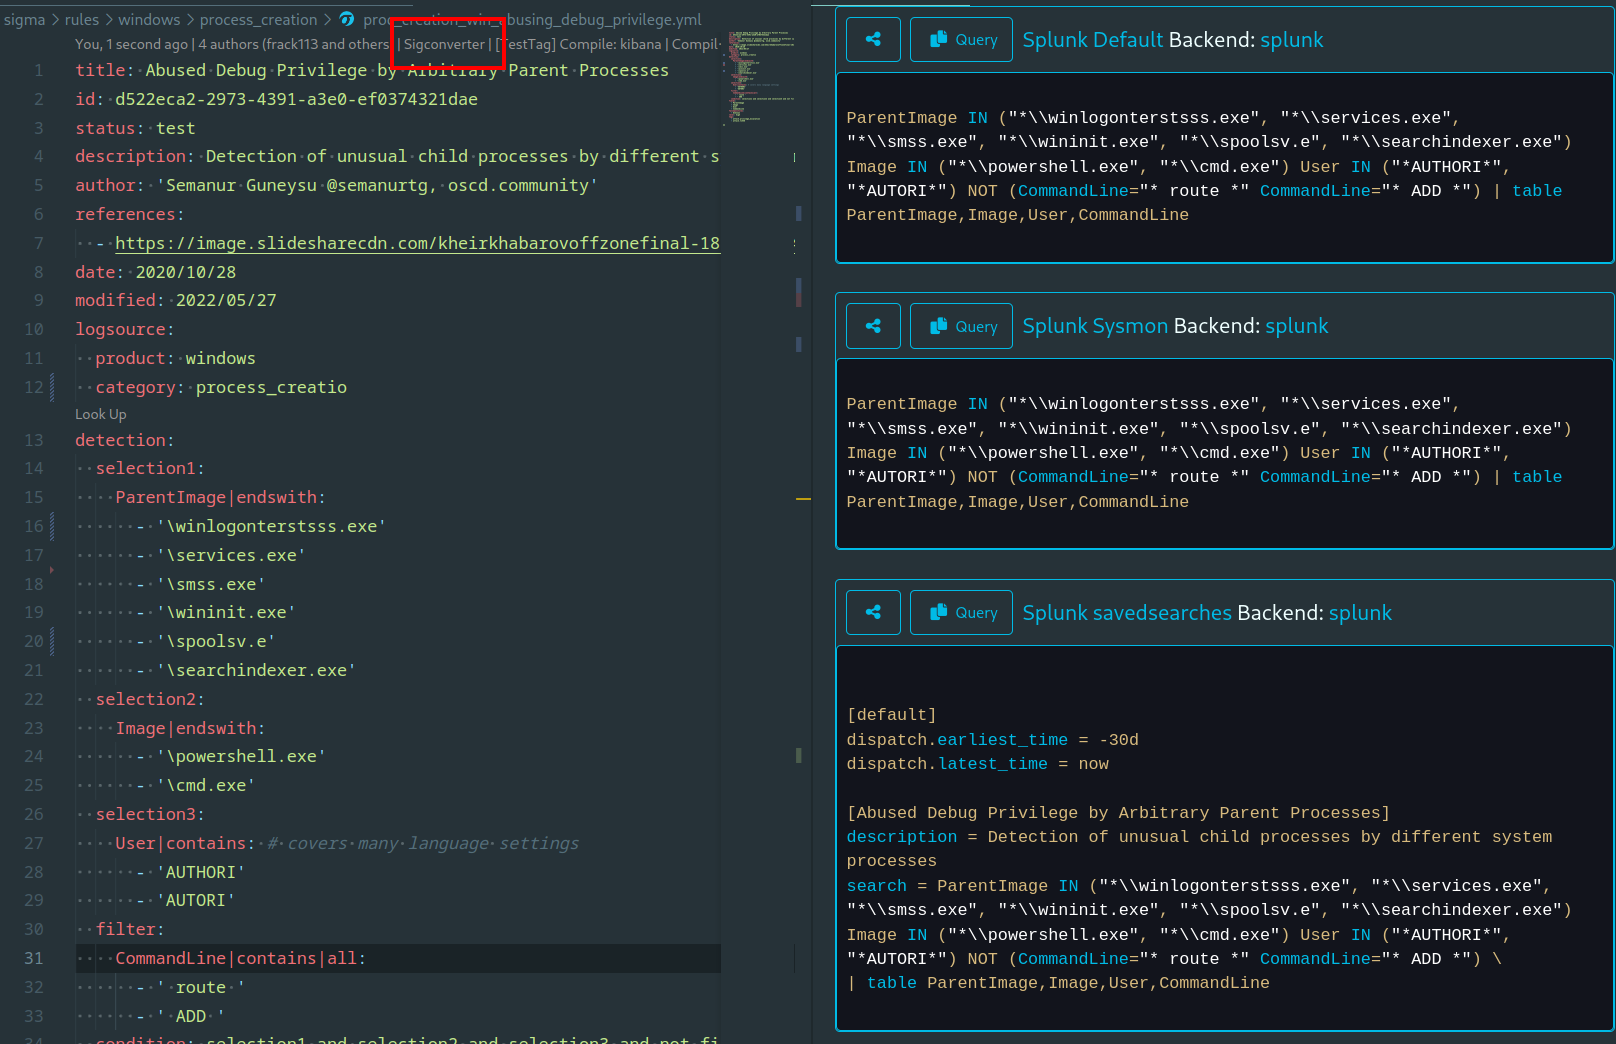Click the share icon for Splunk savedsearches

click(873, 612)
